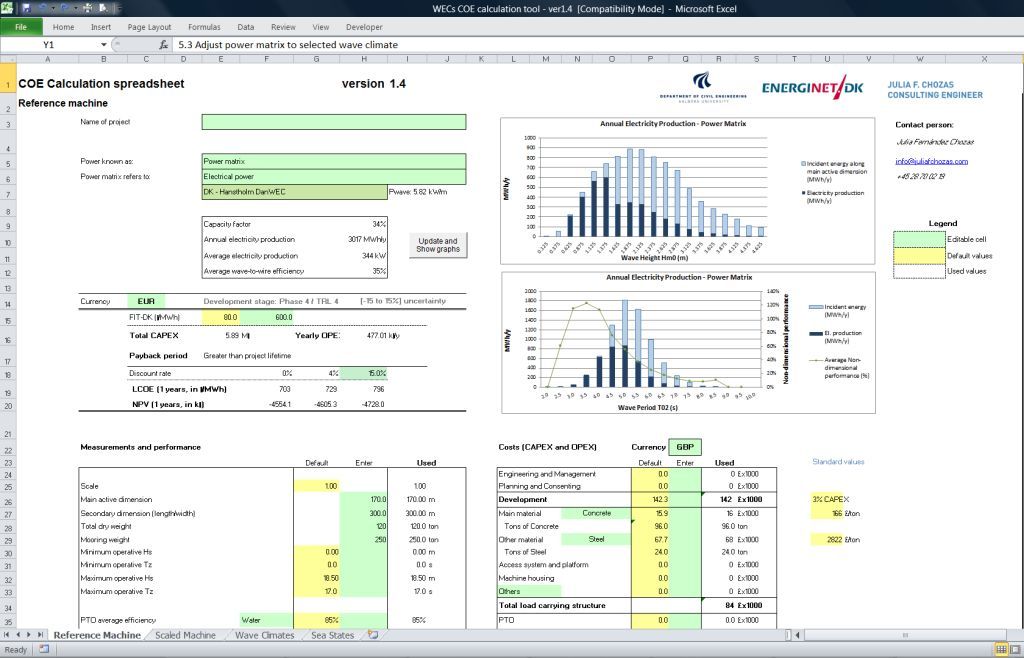Viewport: 1024px width, 658px height.
Task: Click horizontal scrollbar left arrow
Action: pos(798,634)
